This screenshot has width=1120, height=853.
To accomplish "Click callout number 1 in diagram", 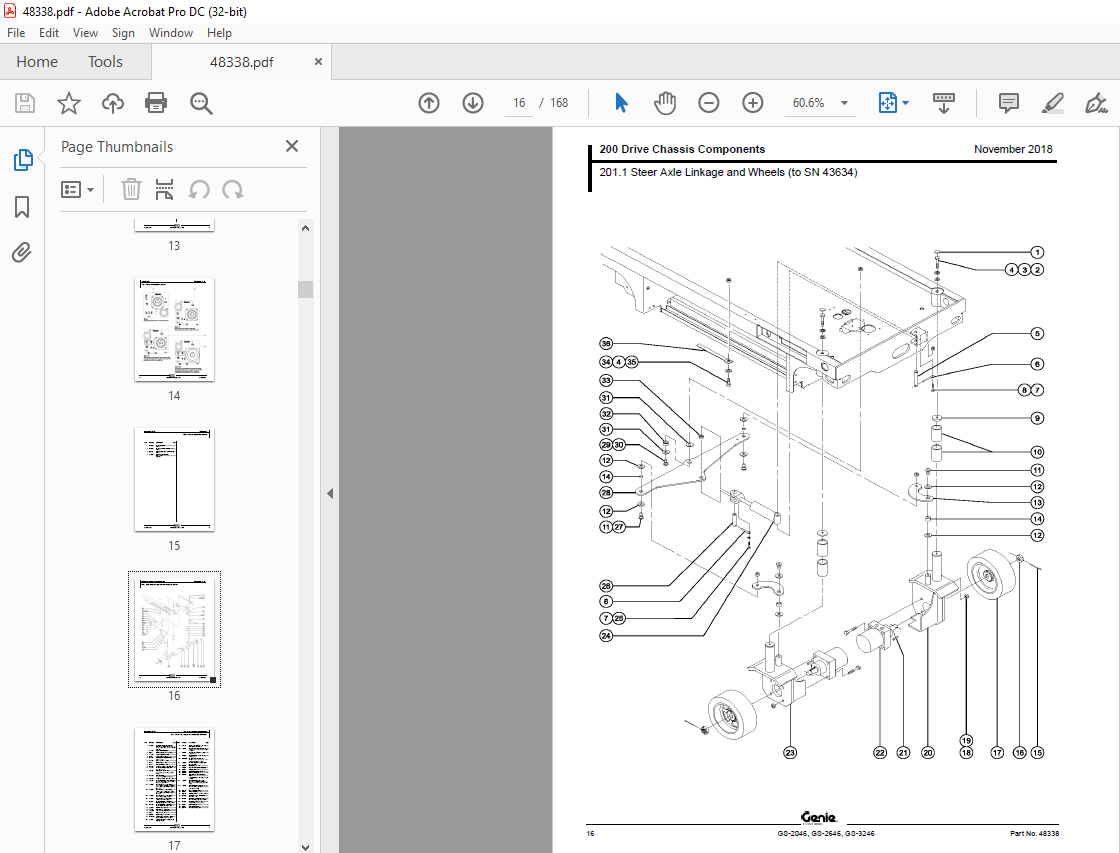I will click(x=1037, y=252).
